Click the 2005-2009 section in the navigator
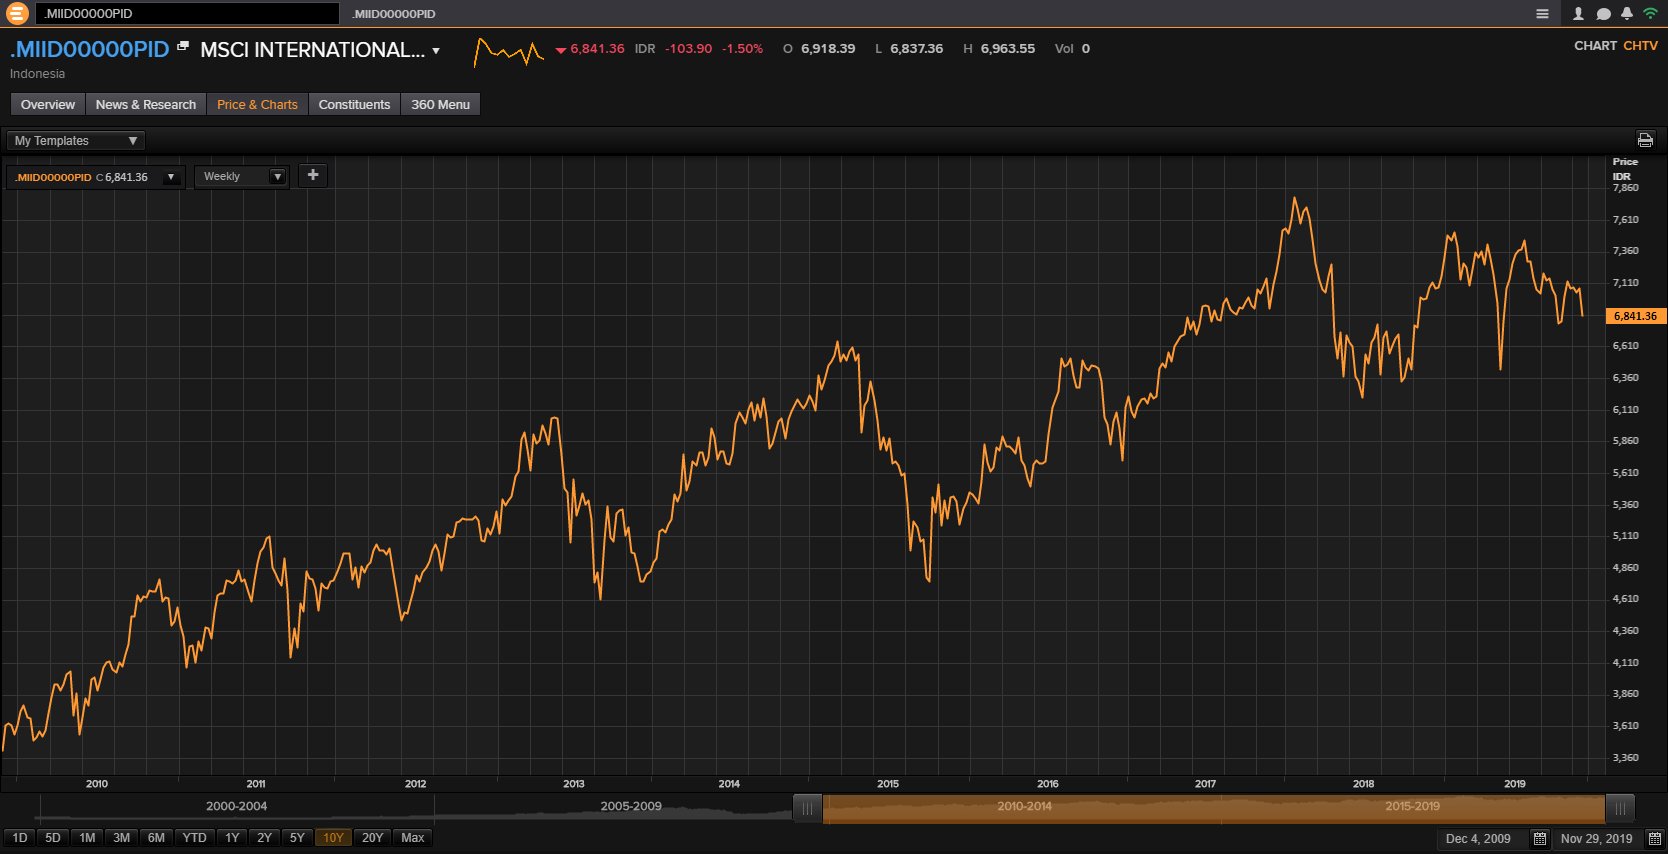The image size is (1668, 854). coord(631,806)
